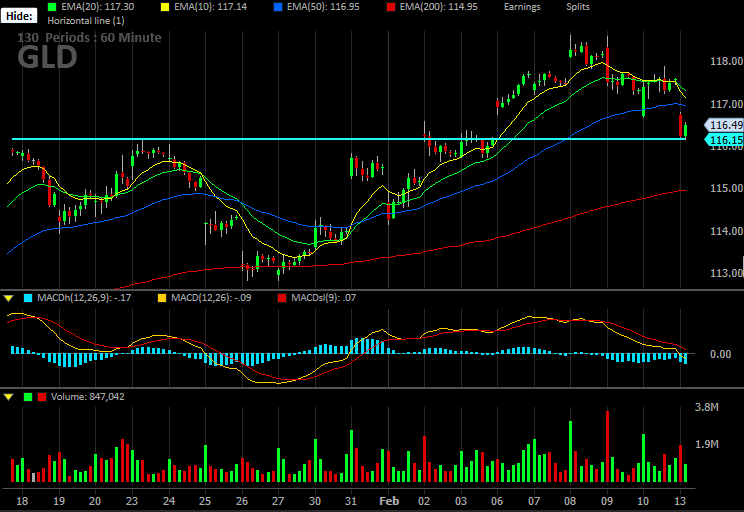Click the 06 date axis label
Viewport: 744px width, 512px height.
(497, 501)
